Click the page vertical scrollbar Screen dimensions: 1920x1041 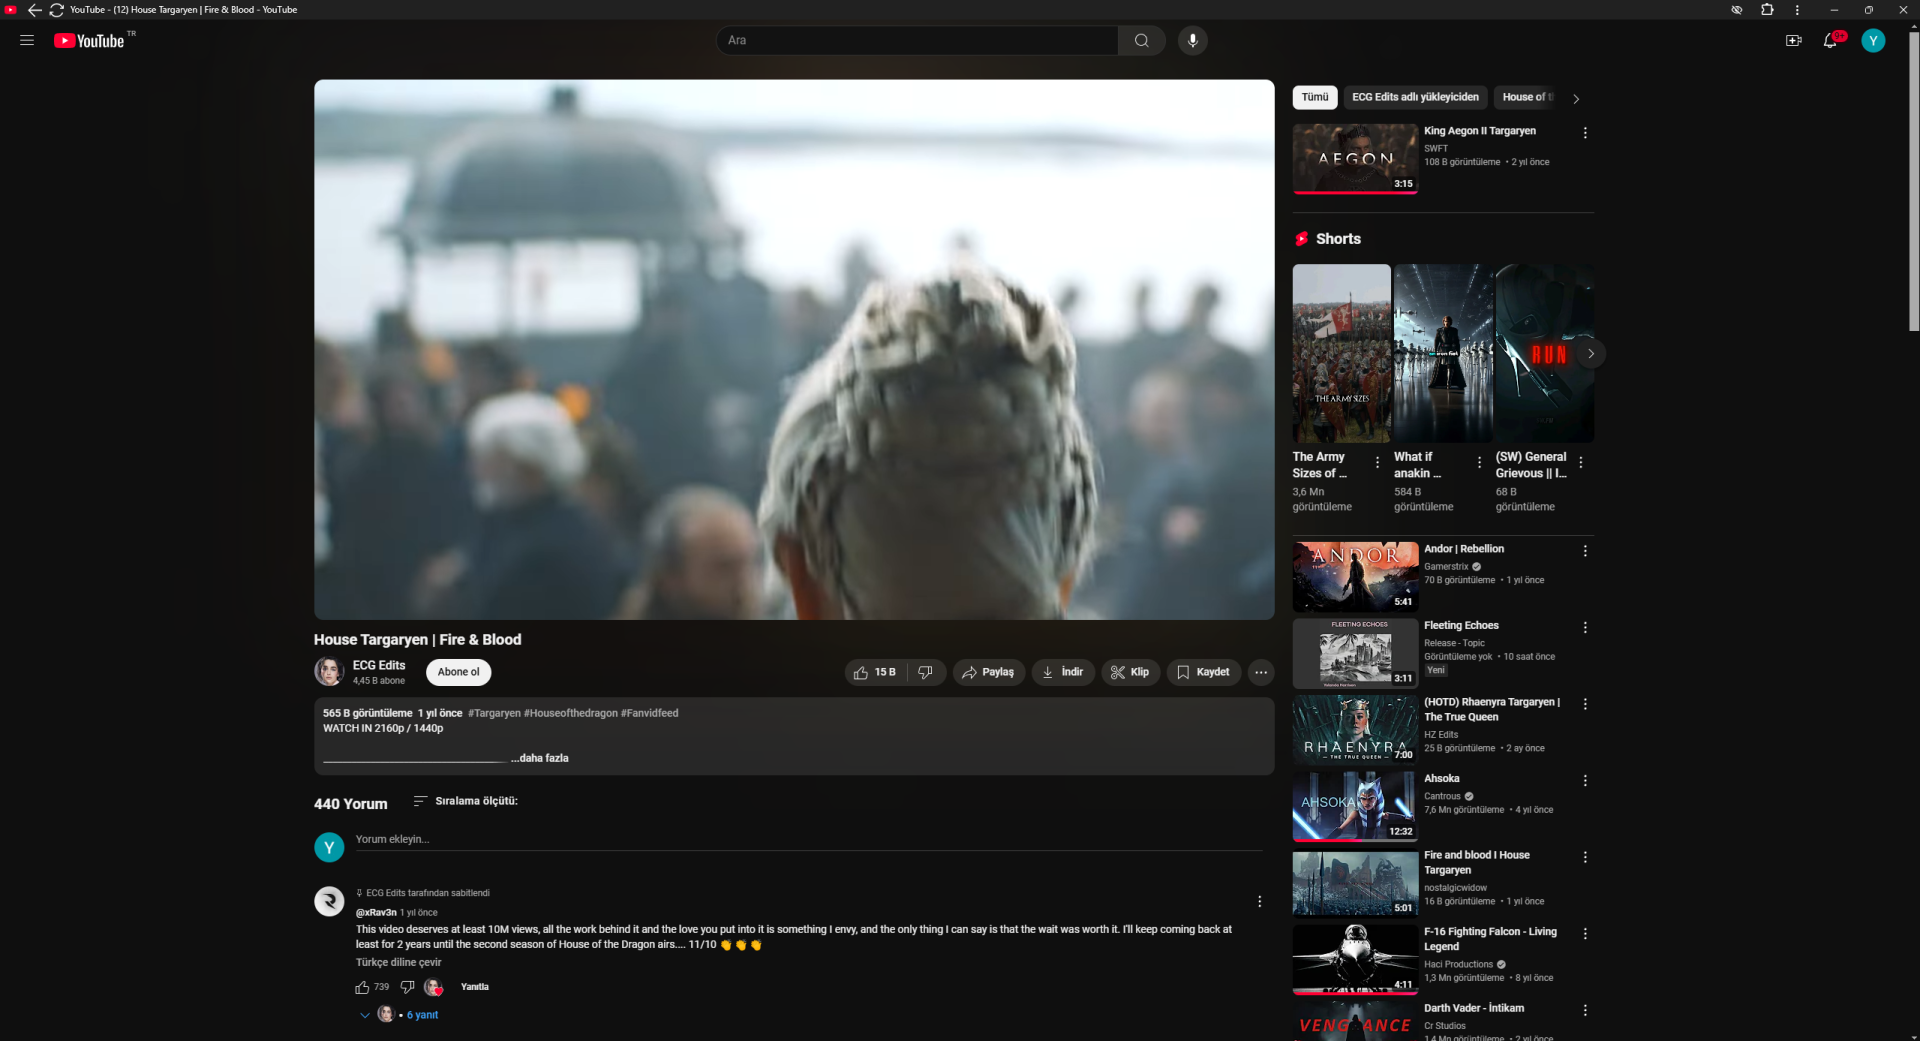1913,180
